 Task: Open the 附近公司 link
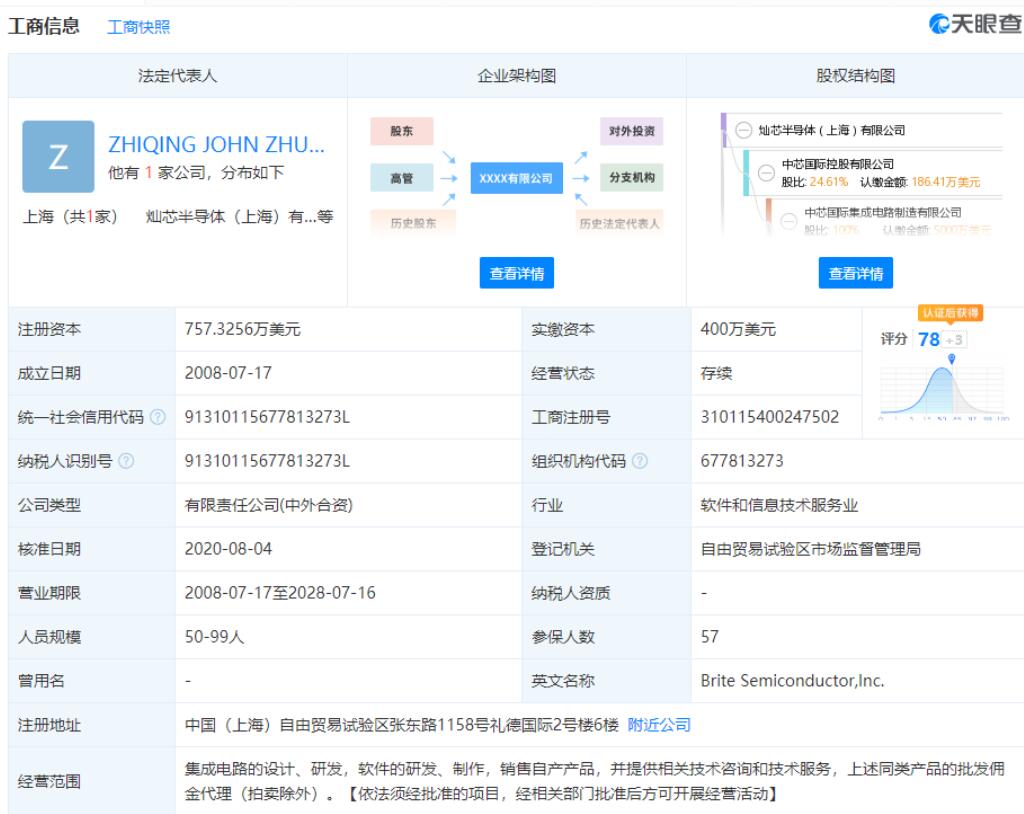[659, 724]
